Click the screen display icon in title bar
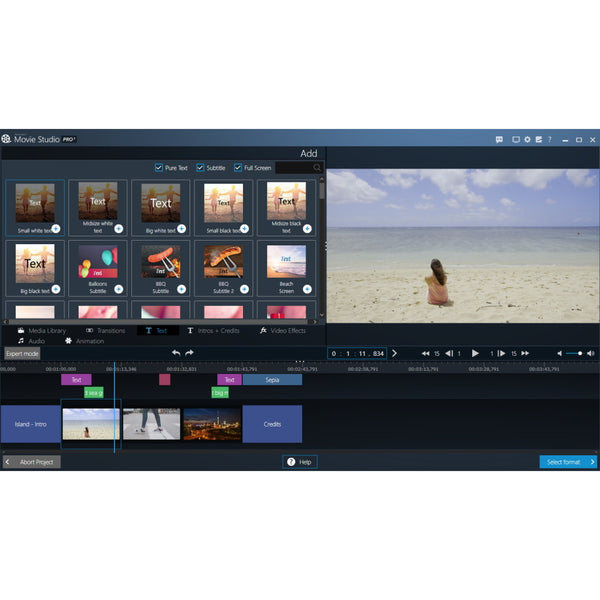 point(516,140)
